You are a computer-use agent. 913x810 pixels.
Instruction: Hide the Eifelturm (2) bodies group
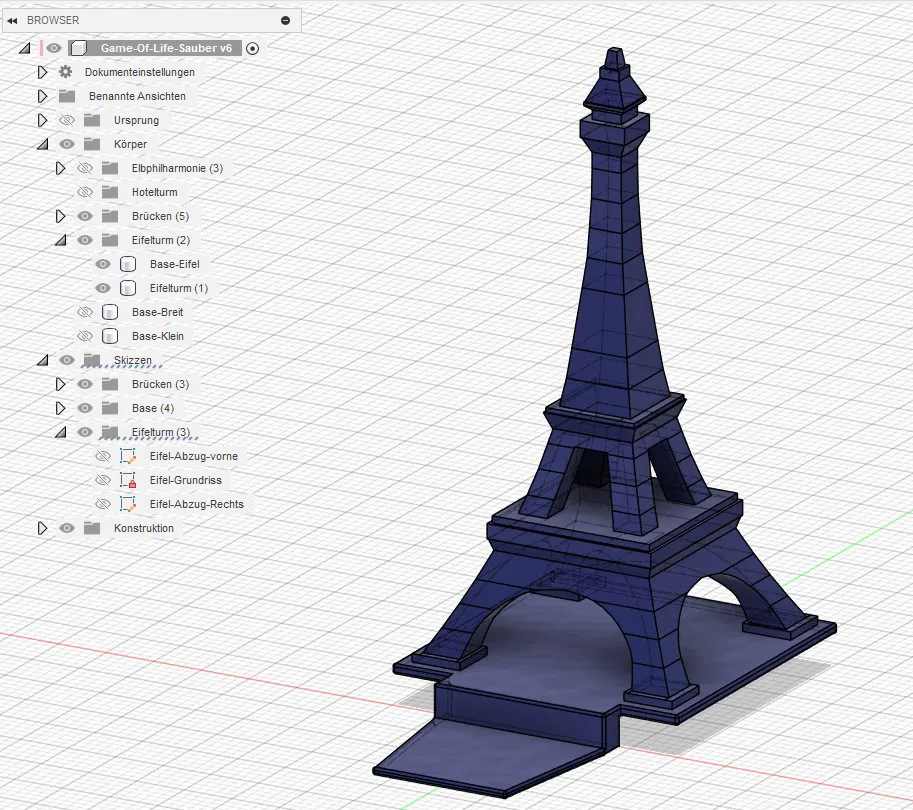(85, 240)
